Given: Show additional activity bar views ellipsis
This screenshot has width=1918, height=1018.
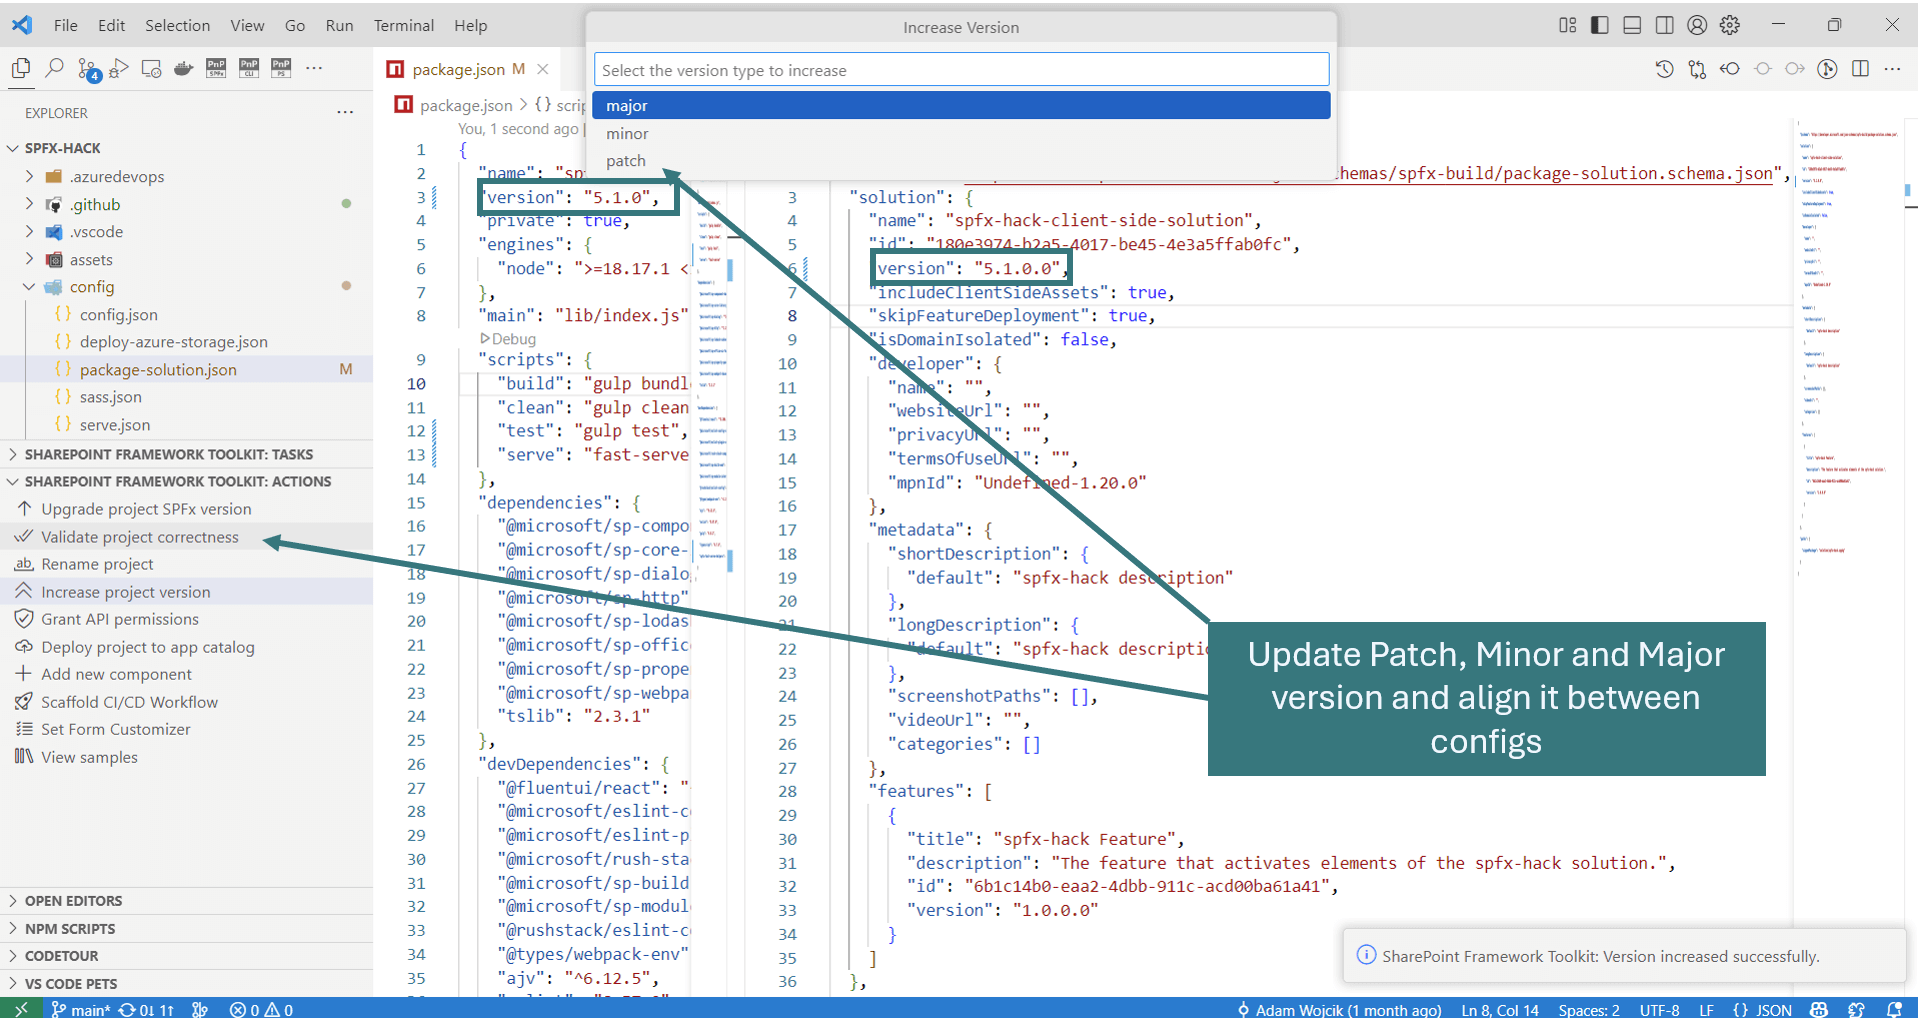Looking at the screenshot, I should (x=314, y=68).
